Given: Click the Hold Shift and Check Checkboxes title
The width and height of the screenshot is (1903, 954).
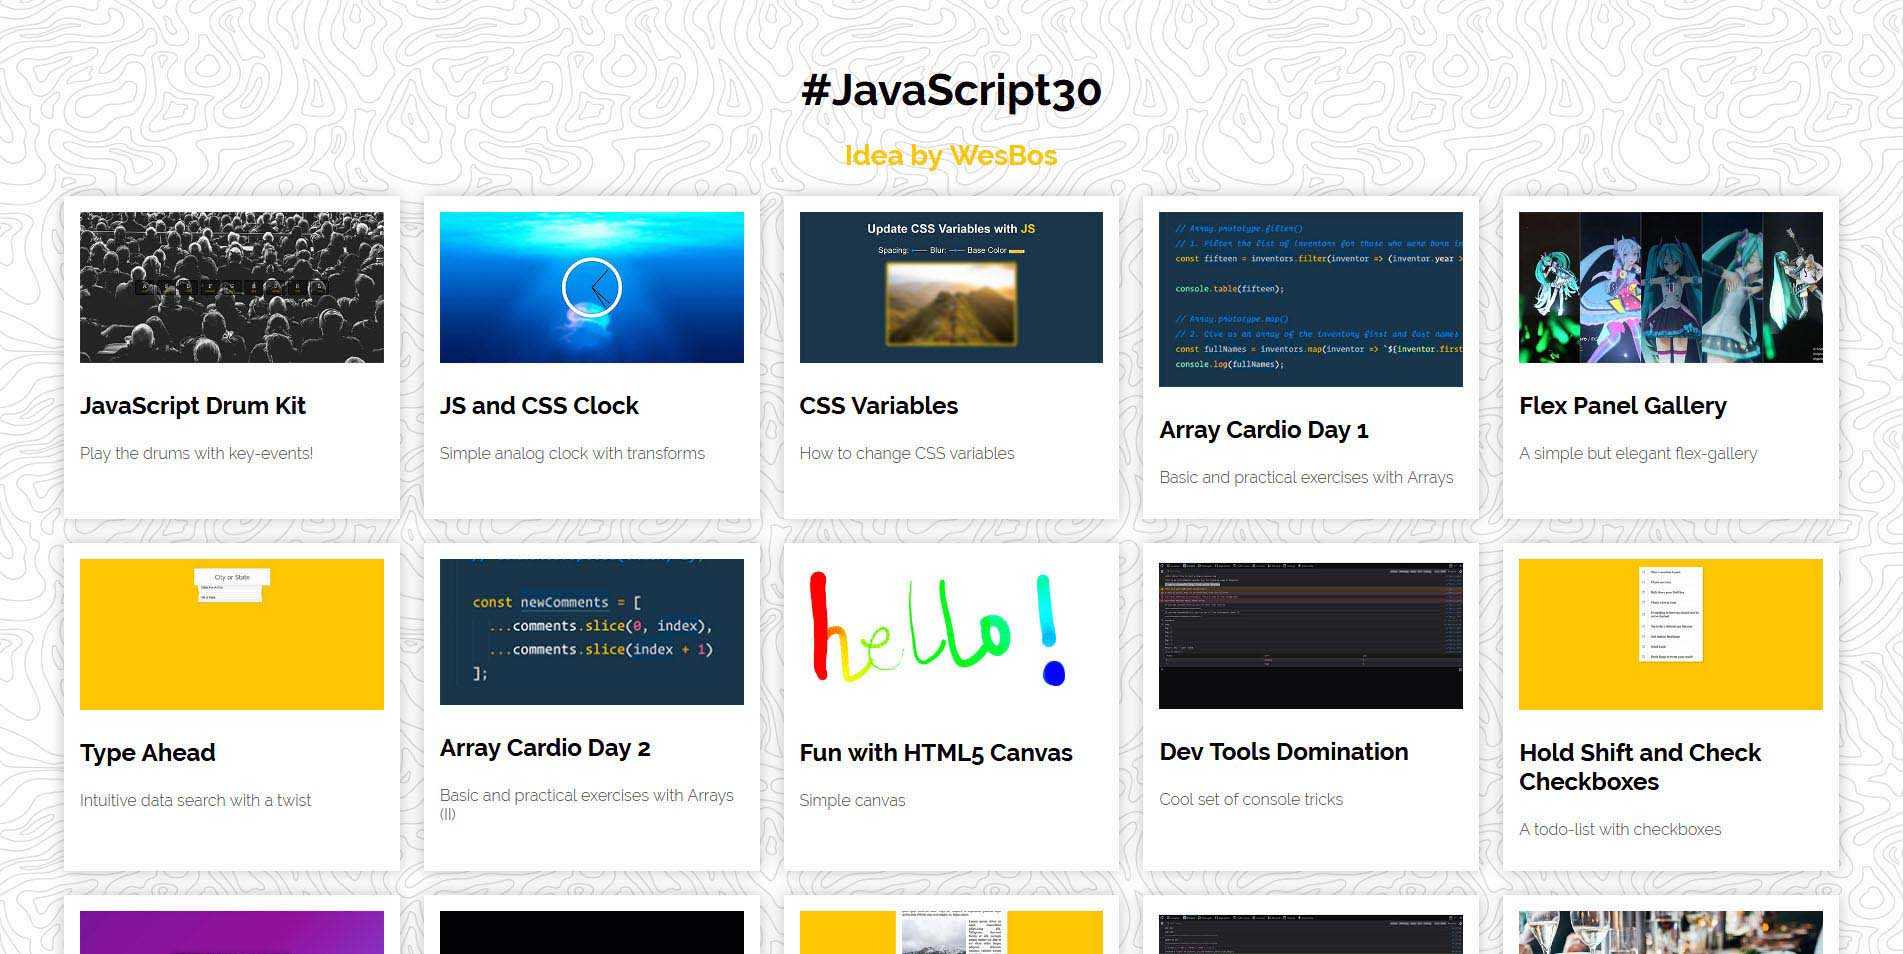Looking at the screenshot, I should [x=1640, y=767].
